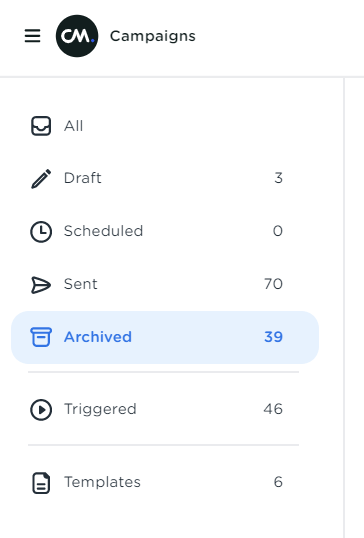Click the CM logo
The width and height of the screenshot is (364, 538).
[77, 36]
